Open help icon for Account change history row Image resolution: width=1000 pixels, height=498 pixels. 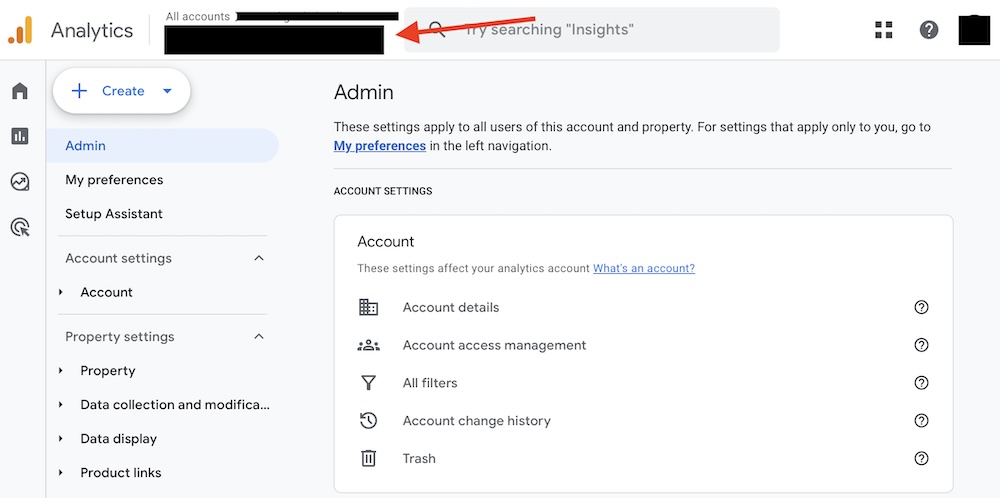coord(921,420)
